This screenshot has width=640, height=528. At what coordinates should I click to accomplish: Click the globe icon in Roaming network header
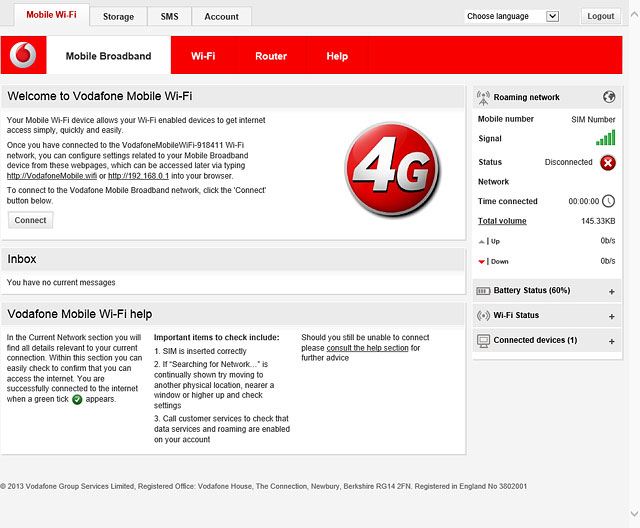pos(609,97)
